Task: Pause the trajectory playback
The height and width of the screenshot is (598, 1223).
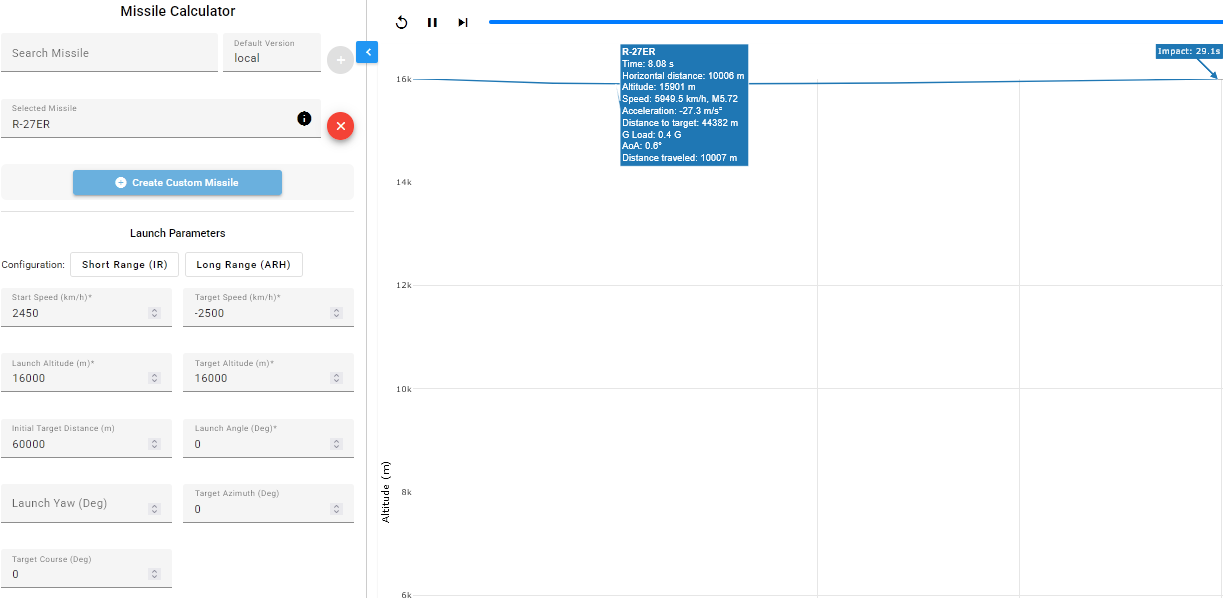Action: (432, 22)
